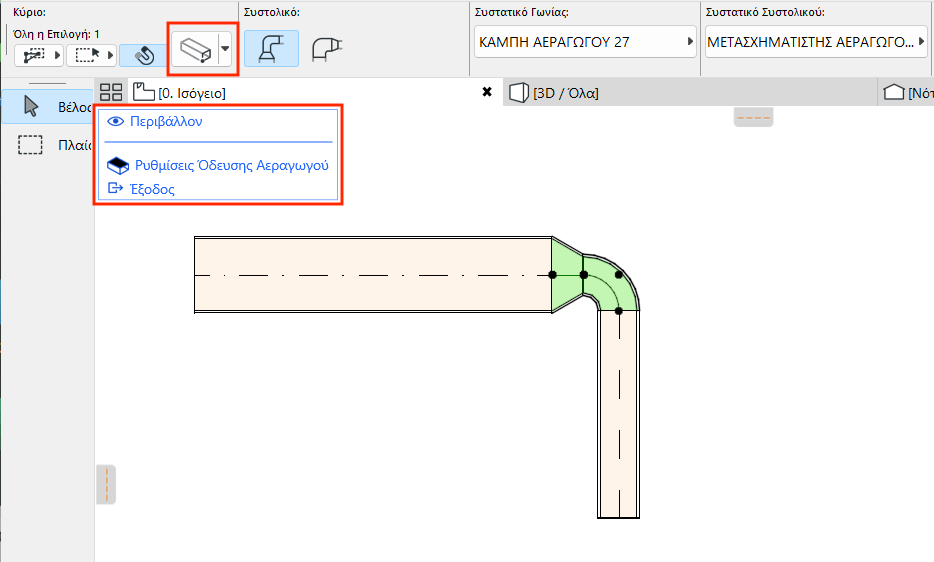This screenshot has width=934, height=562.
Task: Click the Όλη η Επιλογή: 1 label
Action: [x=56, y=34]
